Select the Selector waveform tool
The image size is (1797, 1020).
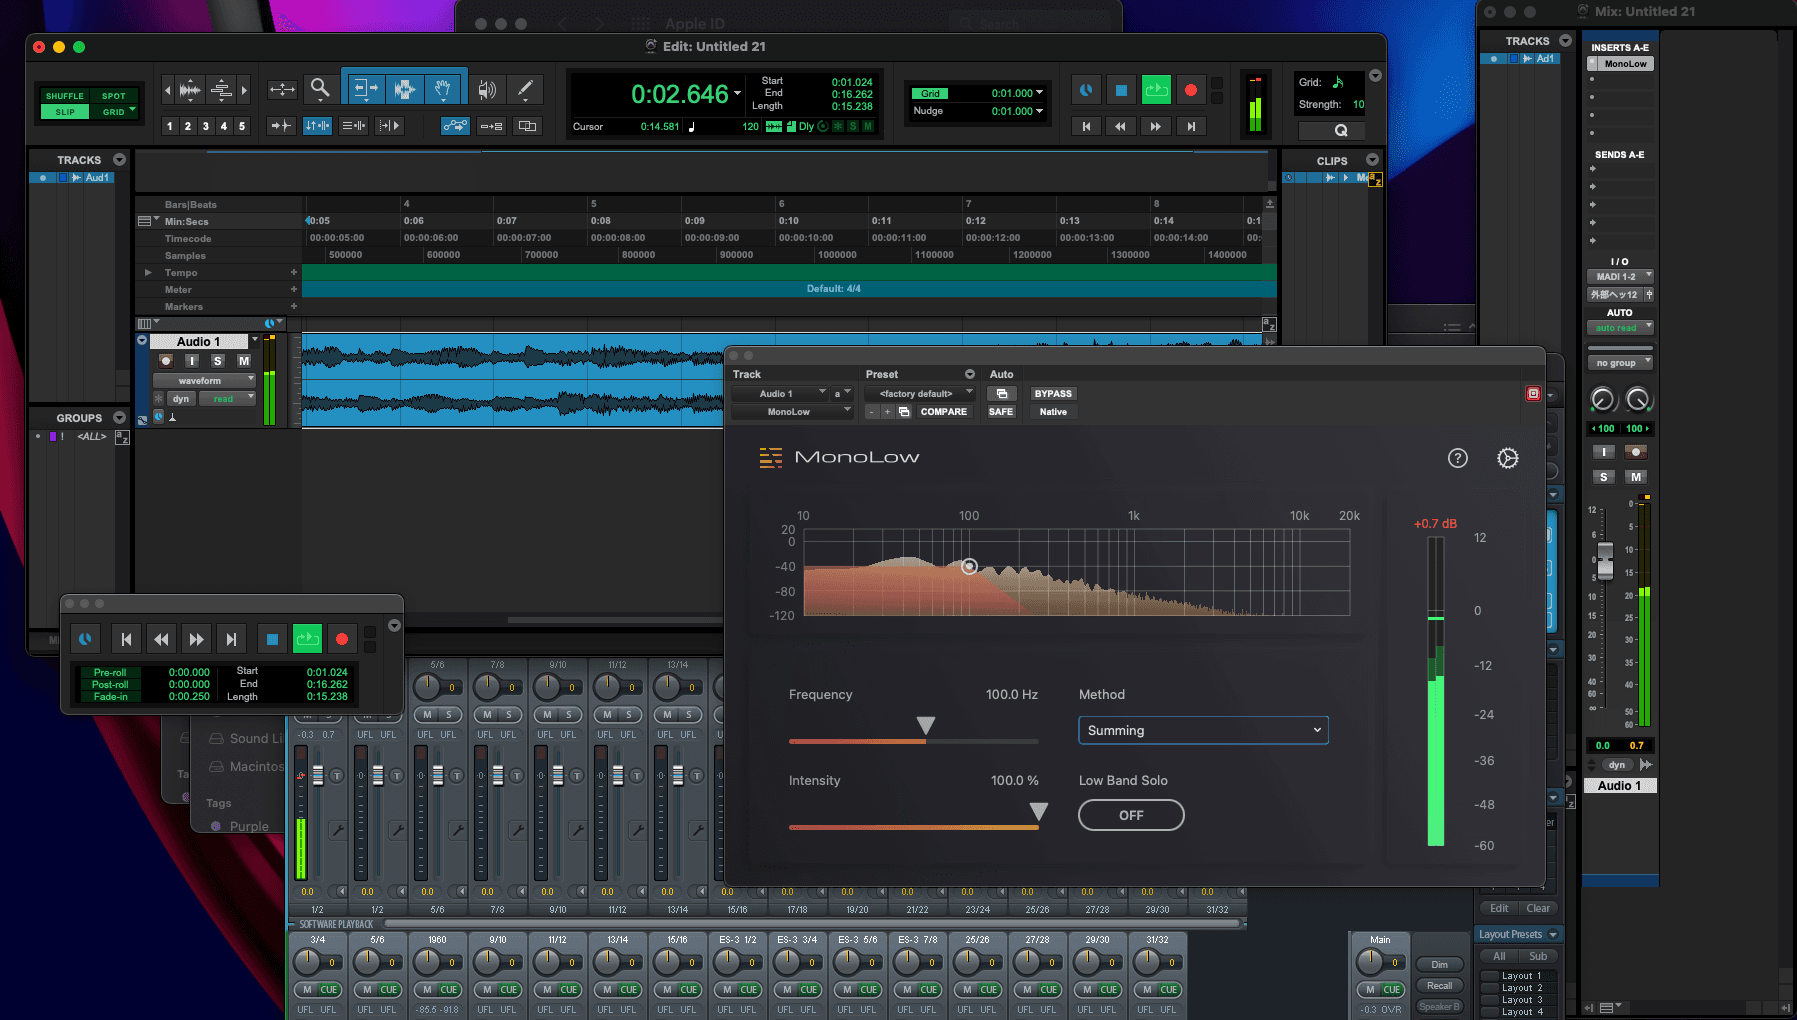(x=404, y=89)
